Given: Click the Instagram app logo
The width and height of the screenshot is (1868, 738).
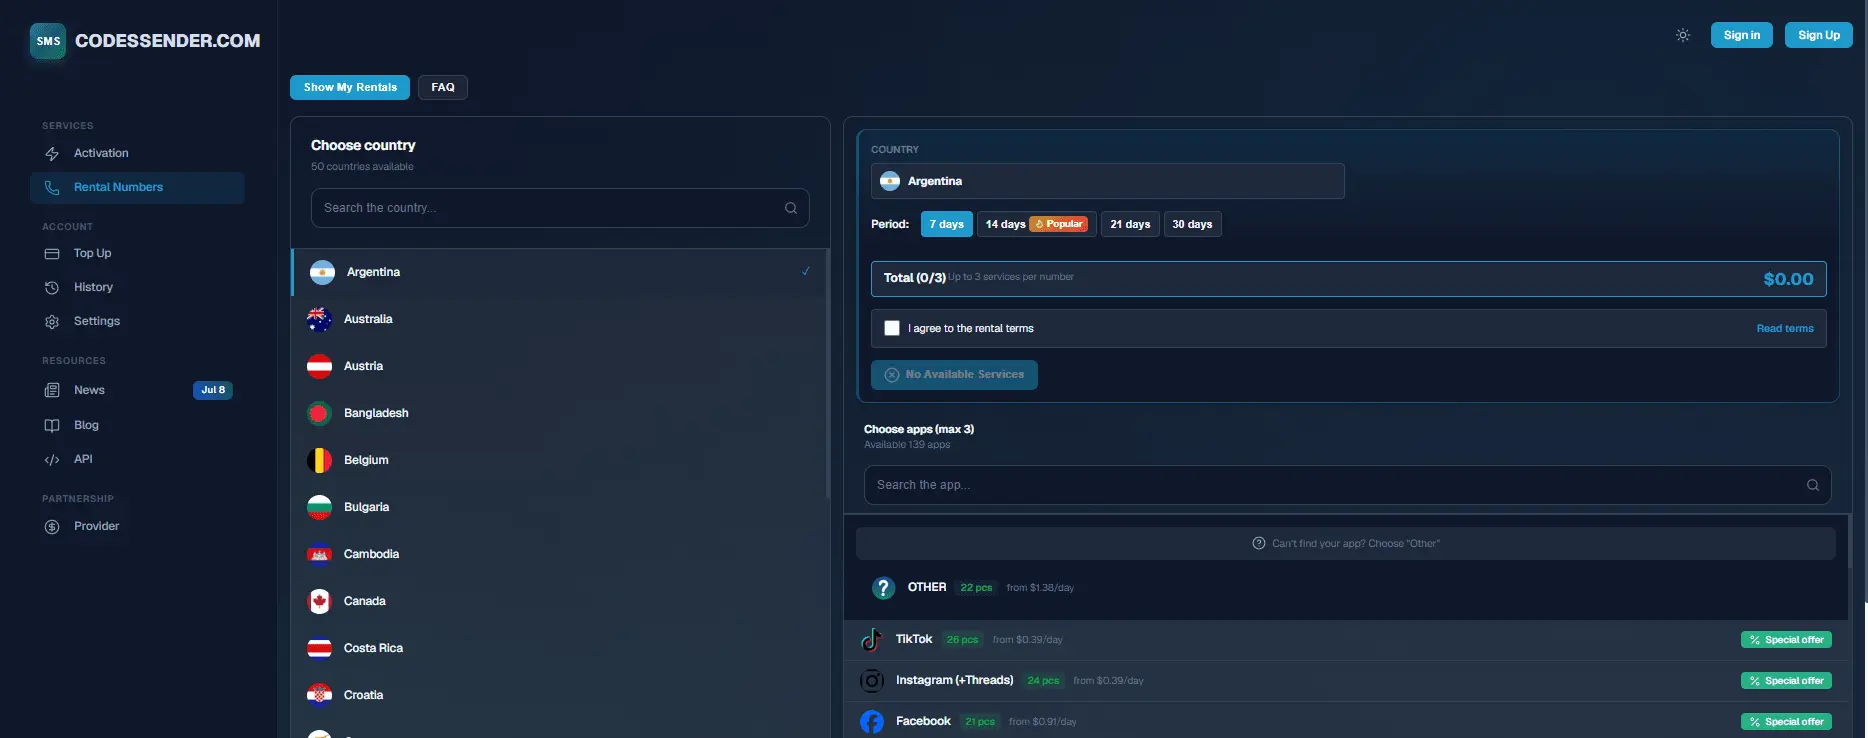Looking at the screenshot, I should [872, 681].
